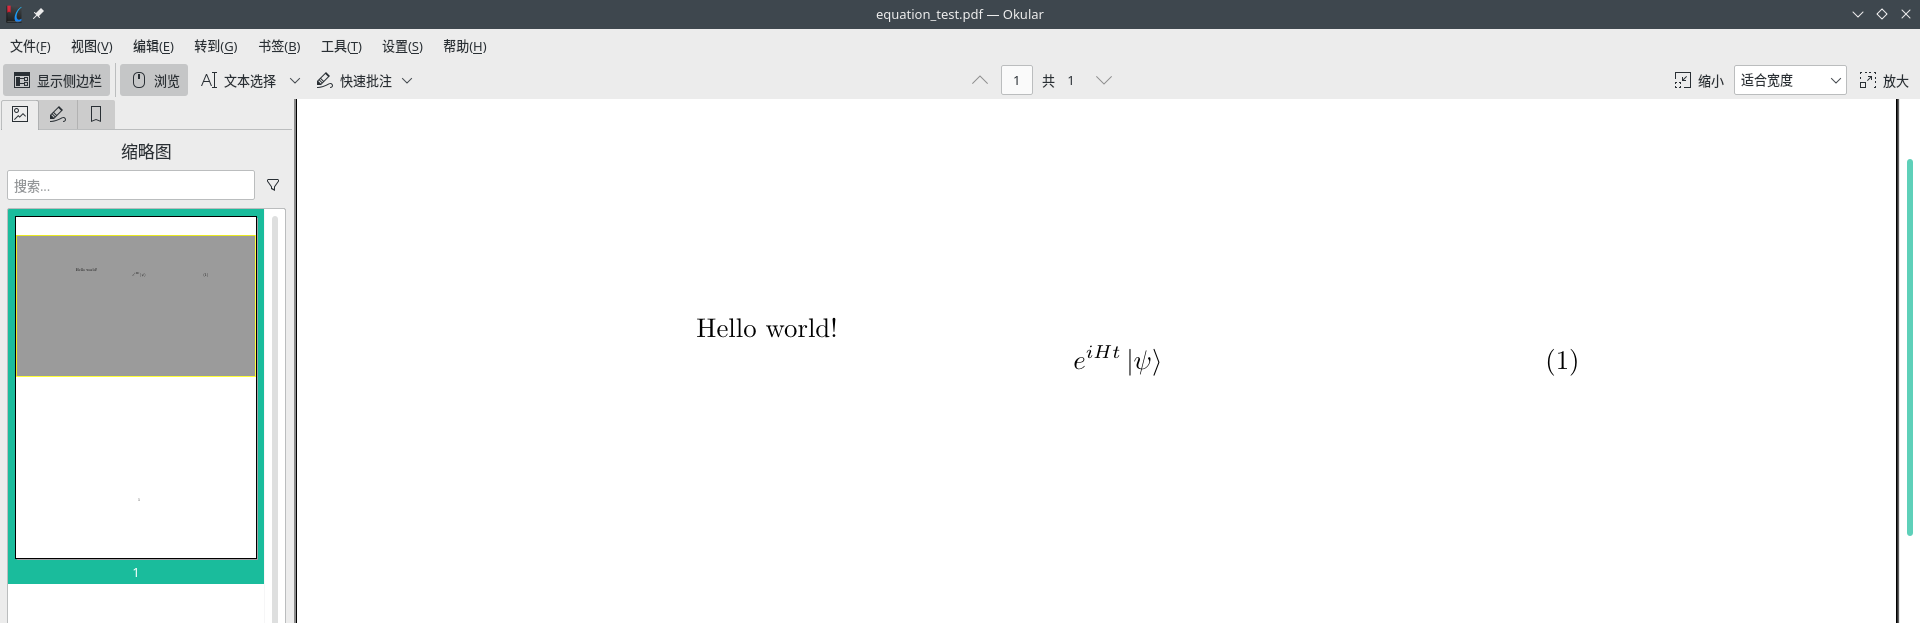The width and height of the screenshot is (1920, 623).
Task: Go to next page arrow
Action: tap(1104, 81)
